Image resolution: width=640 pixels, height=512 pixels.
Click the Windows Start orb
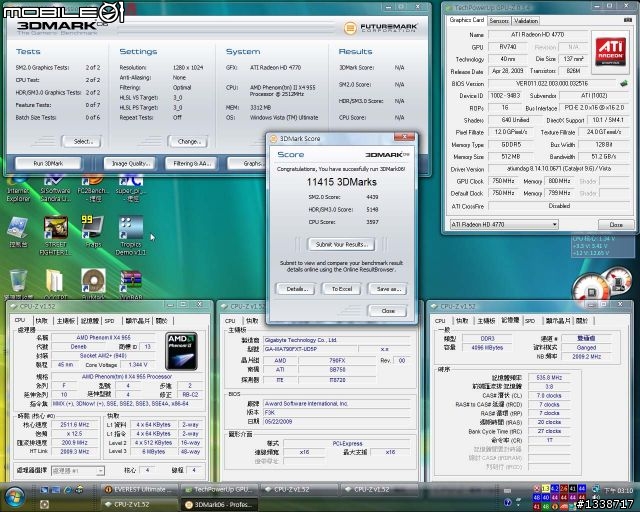13,496
